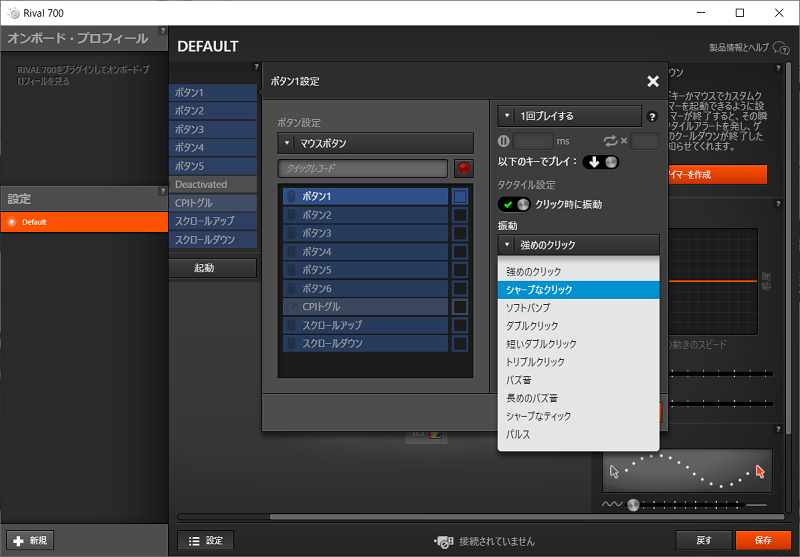
Task: Choose 短いダブルクリック from vibration list
Action: (579, 344)
